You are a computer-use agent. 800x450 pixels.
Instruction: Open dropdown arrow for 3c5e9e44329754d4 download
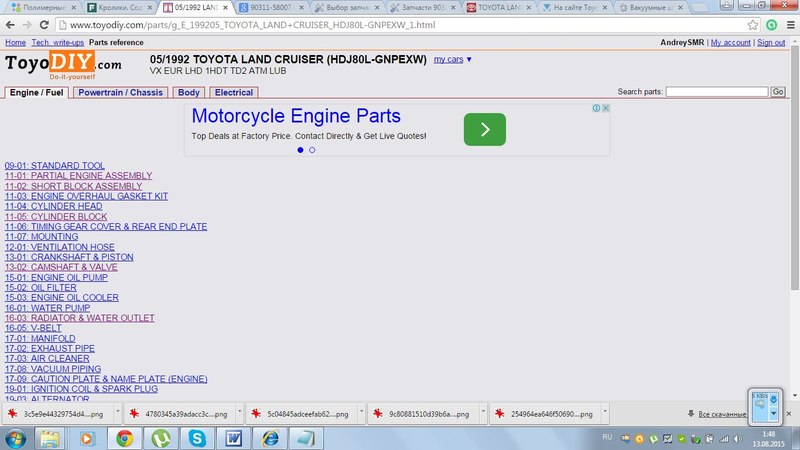click(117, 413)
